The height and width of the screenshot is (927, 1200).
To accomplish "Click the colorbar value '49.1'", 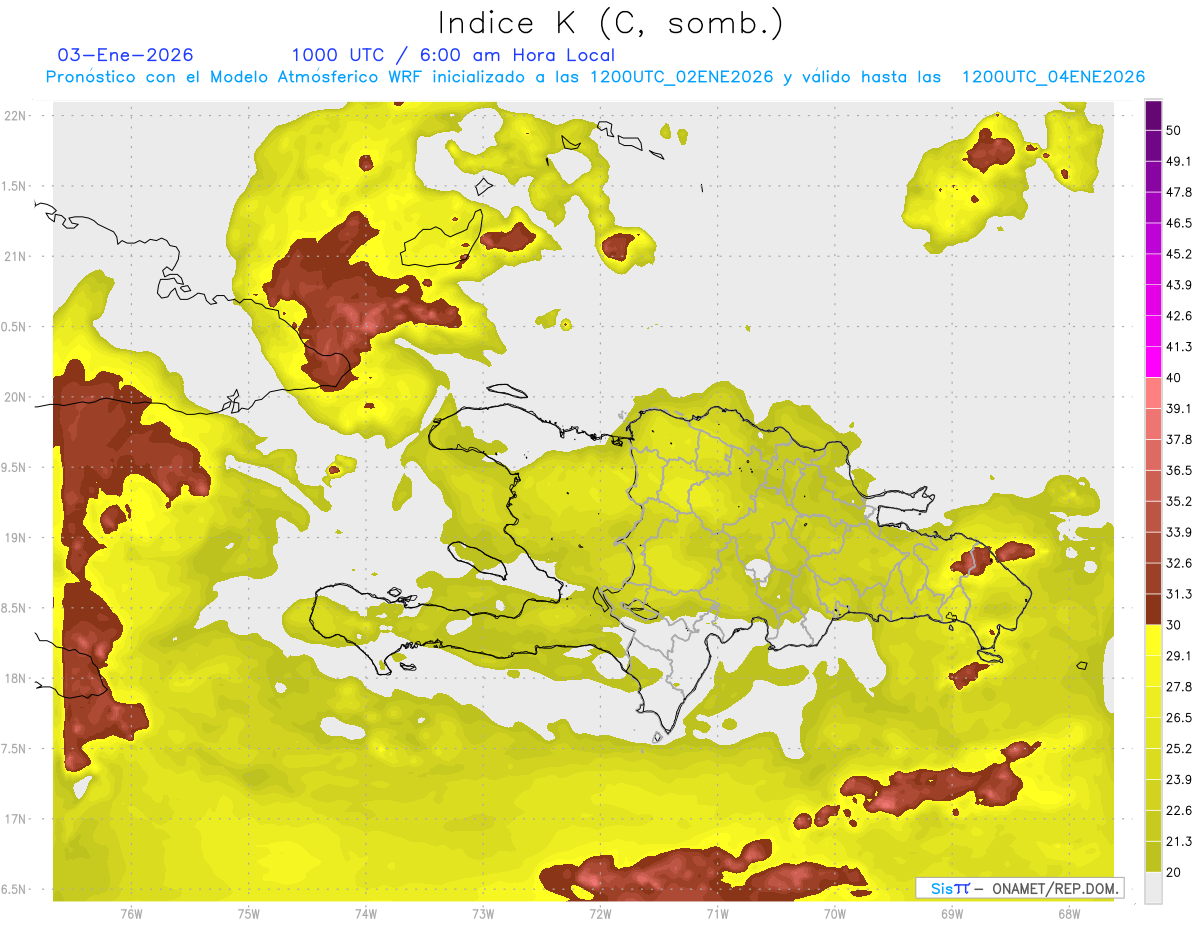I will (x=1179, y=161).
